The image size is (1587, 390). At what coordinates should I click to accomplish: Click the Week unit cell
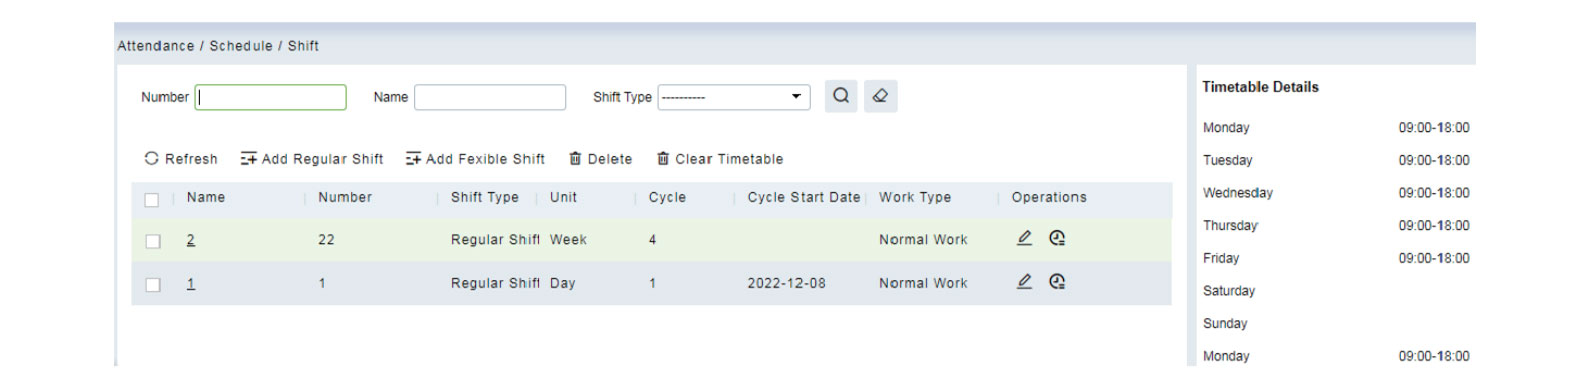point(568,240)
